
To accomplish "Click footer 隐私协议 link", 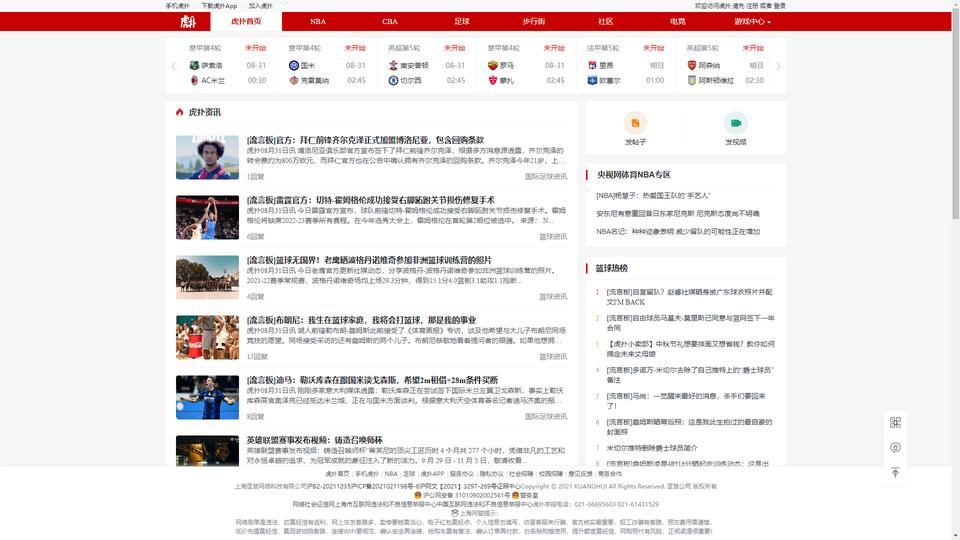I will pyautogui.click(x=491, y=474).
